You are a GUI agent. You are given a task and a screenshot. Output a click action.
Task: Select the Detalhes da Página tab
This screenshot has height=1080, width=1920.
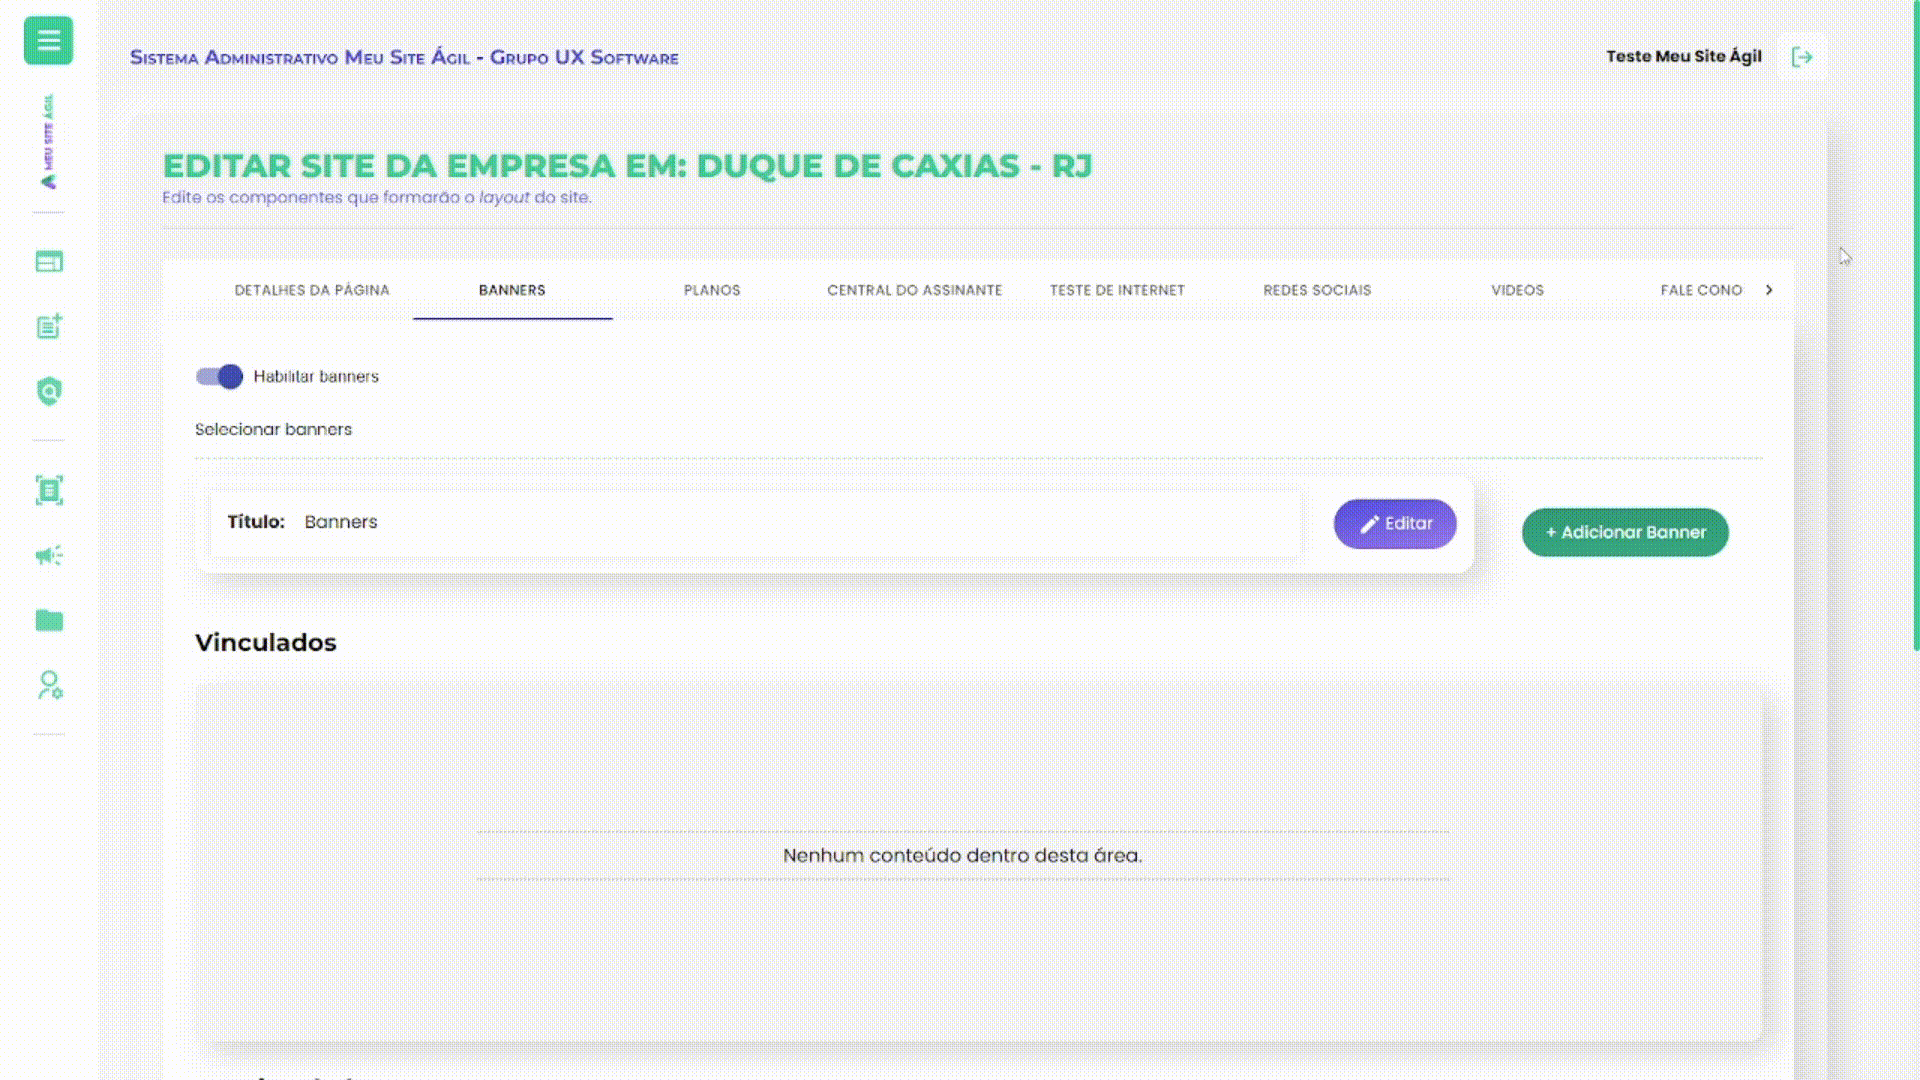pyautogui.click(x=312, y=290)
